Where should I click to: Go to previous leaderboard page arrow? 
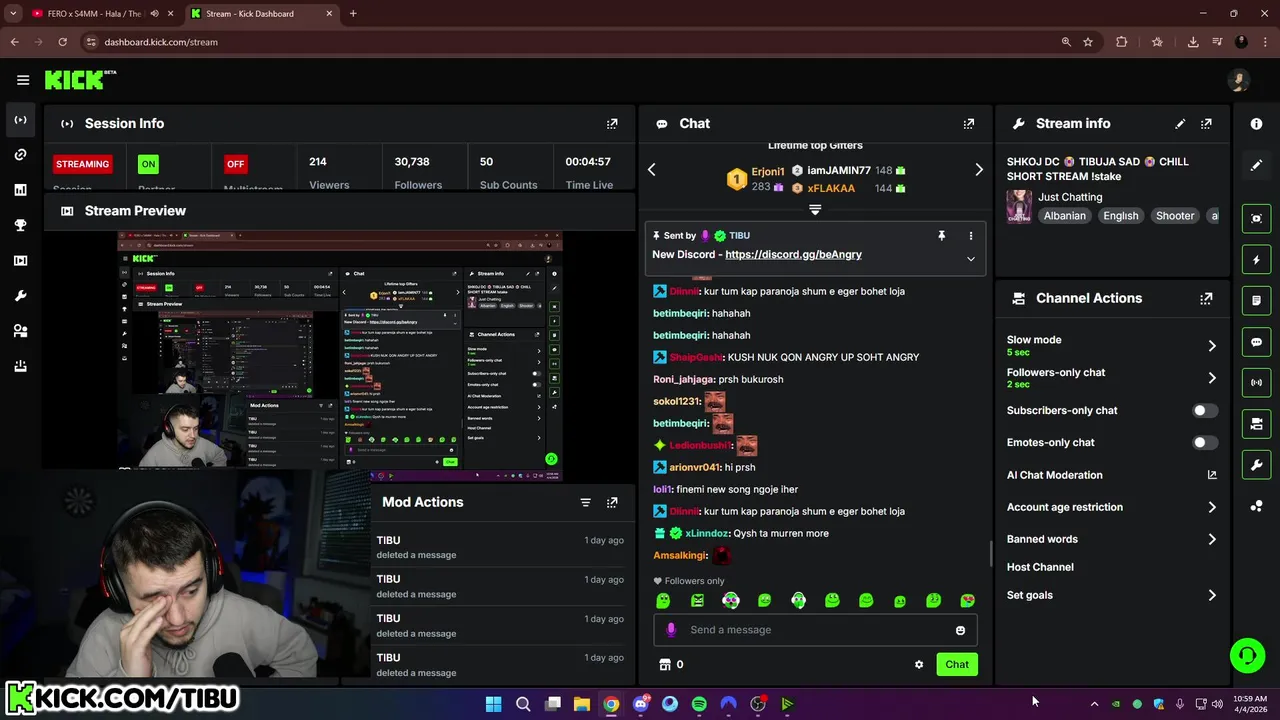652,170
